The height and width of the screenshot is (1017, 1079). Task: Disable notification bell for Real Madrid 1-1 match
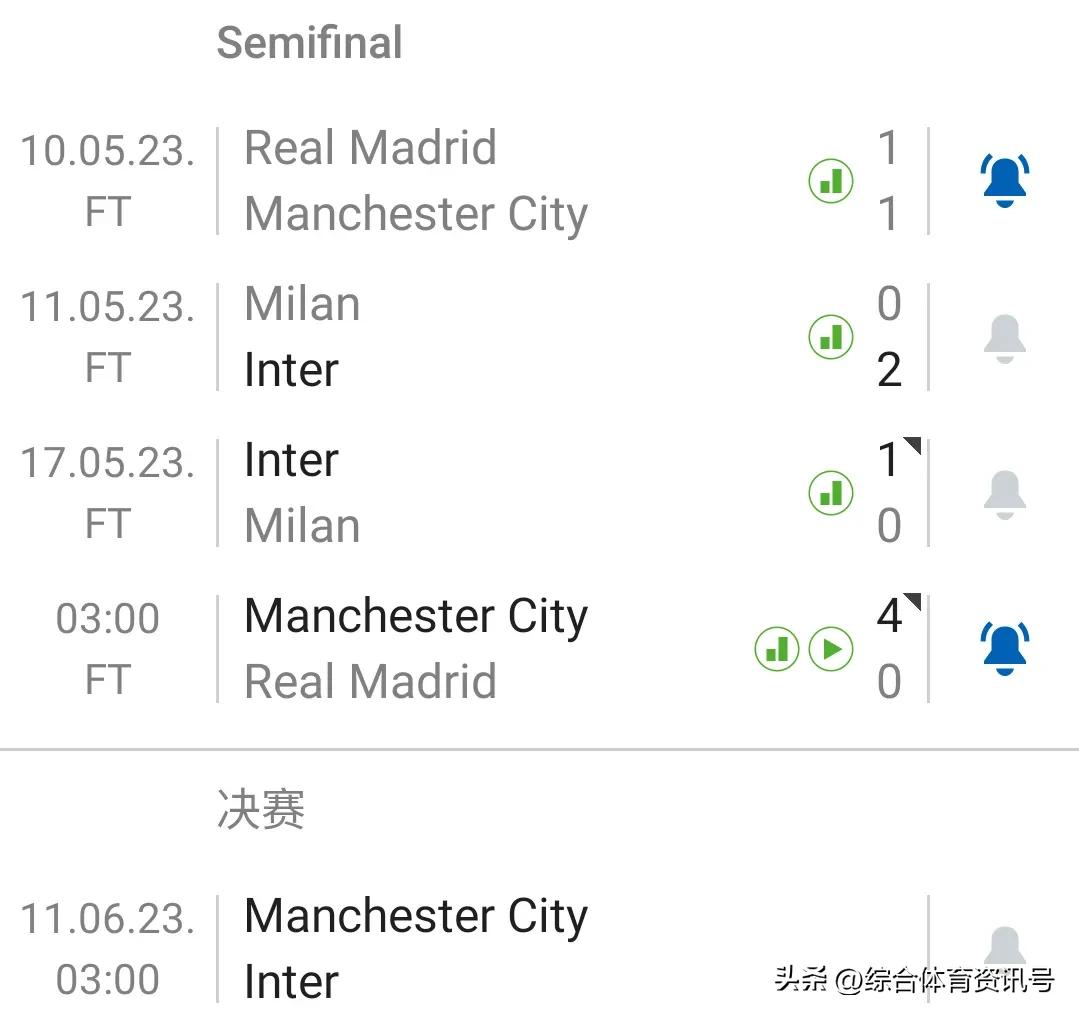[x=1004, y=181]
